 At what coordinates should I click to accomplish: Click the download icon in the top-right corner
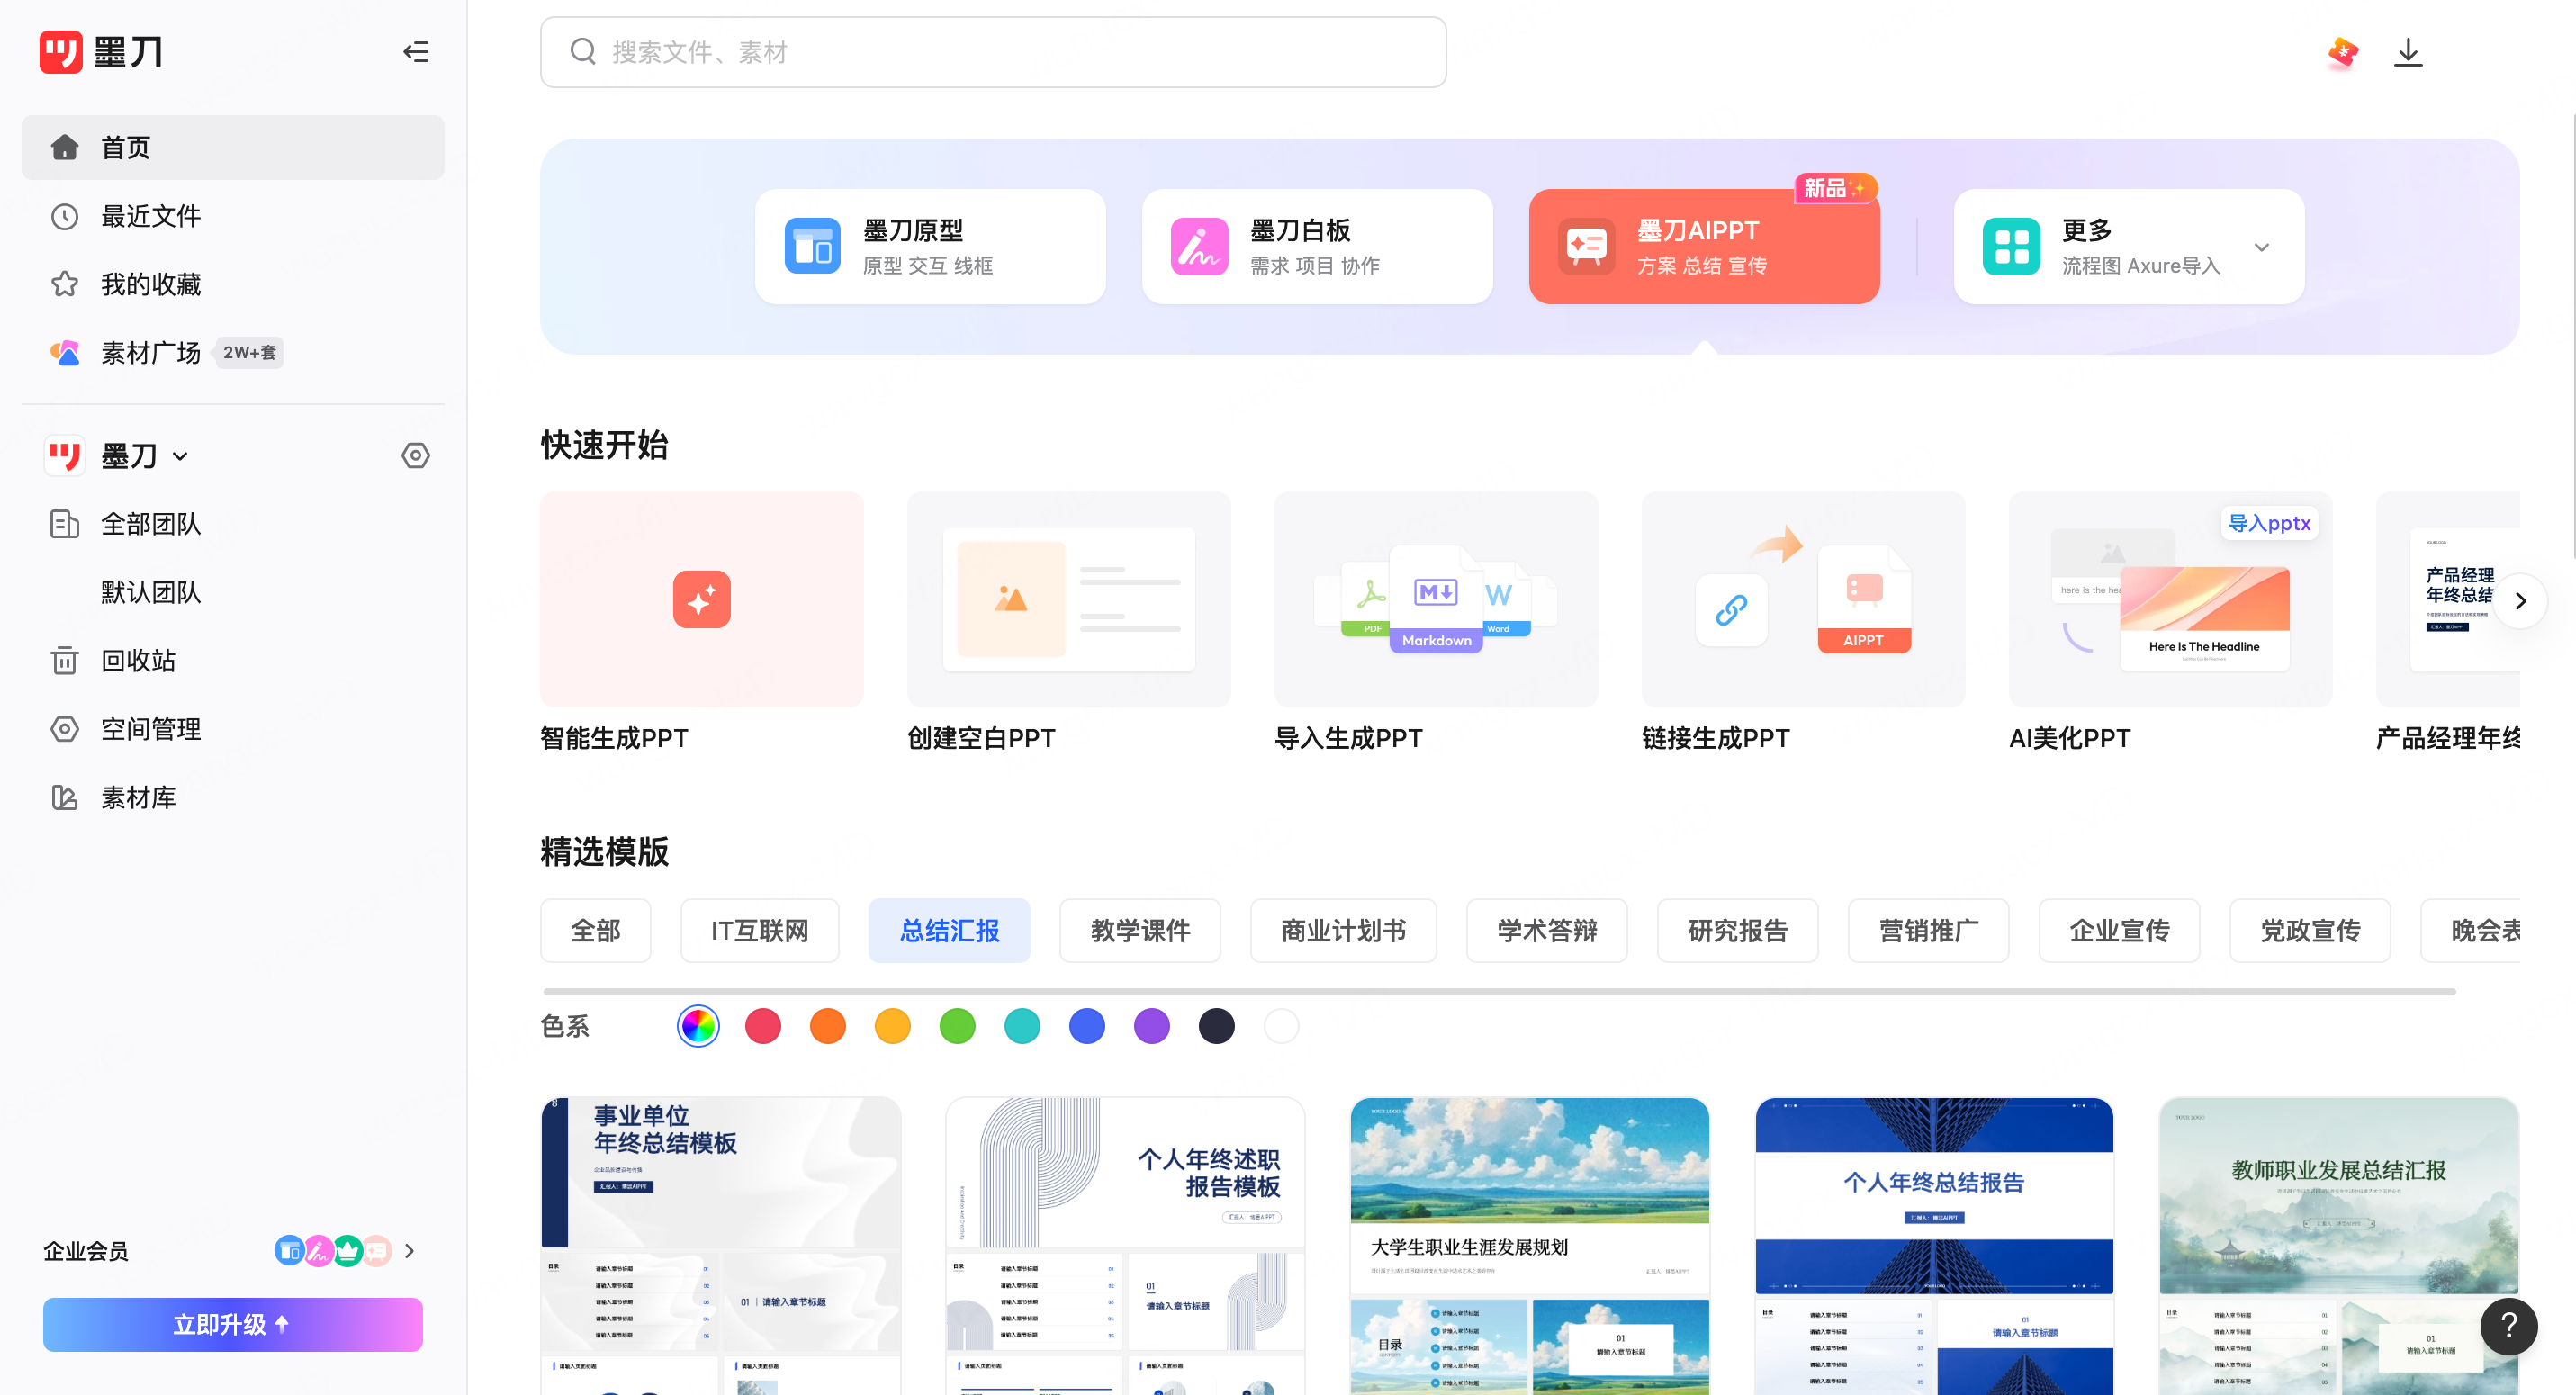pyautogui.click(x=2409, y=52)
